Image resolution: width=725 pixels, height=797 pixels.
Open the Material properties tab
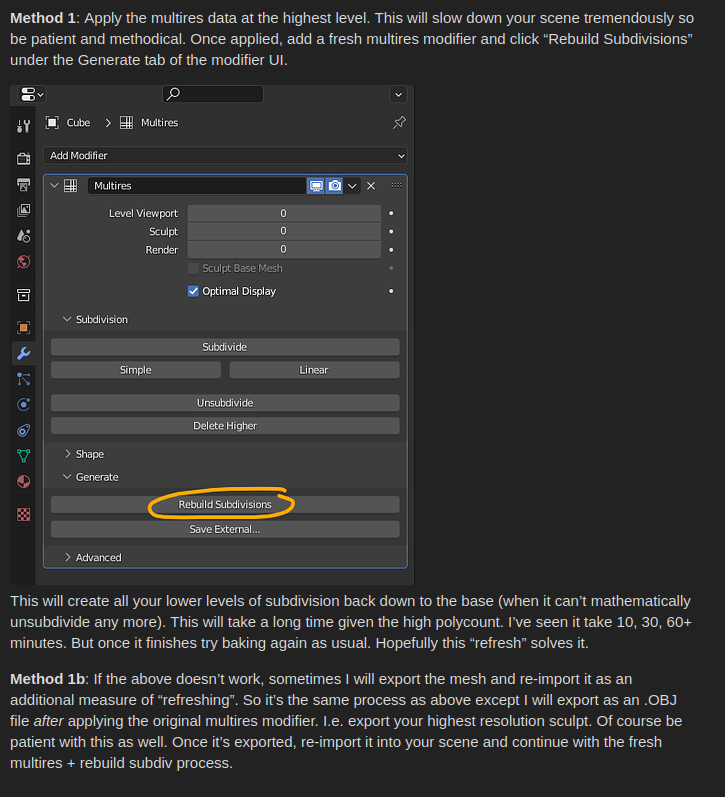pyautogui.click(x=23, y=481)
